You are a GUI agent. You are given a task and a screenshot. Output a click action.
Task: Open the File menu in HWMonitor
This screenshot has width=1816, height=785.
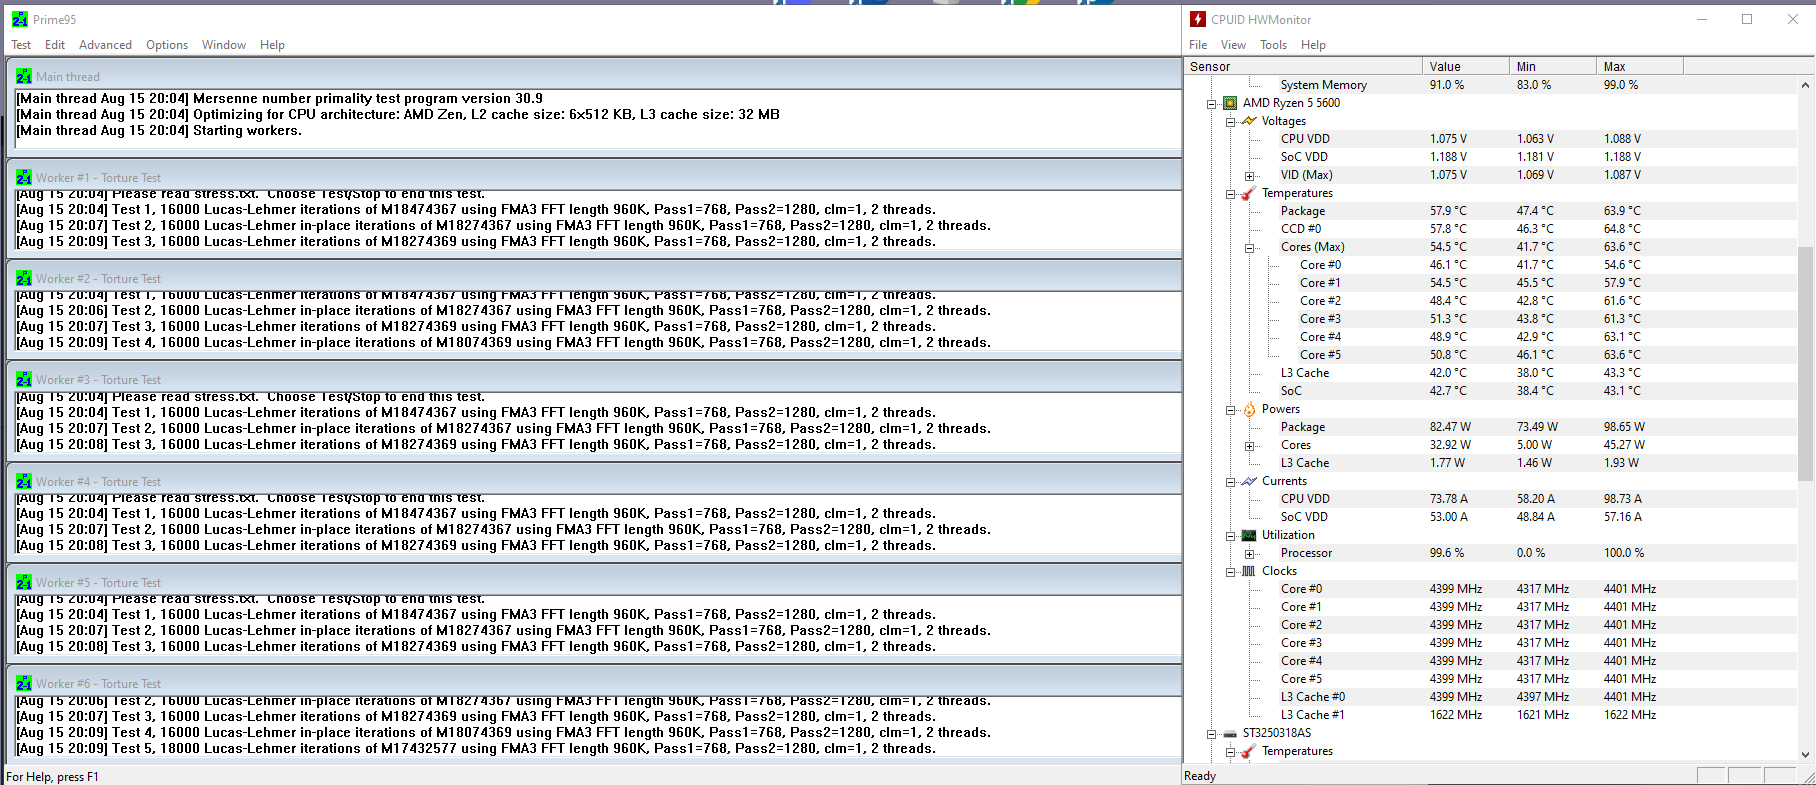click(x=1198, y=45)
